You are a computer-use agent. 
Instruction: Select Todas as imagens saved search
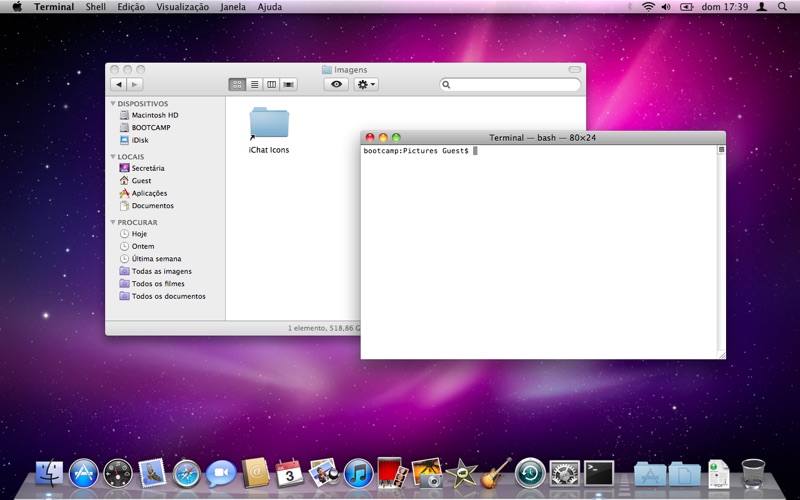(161, 271)
